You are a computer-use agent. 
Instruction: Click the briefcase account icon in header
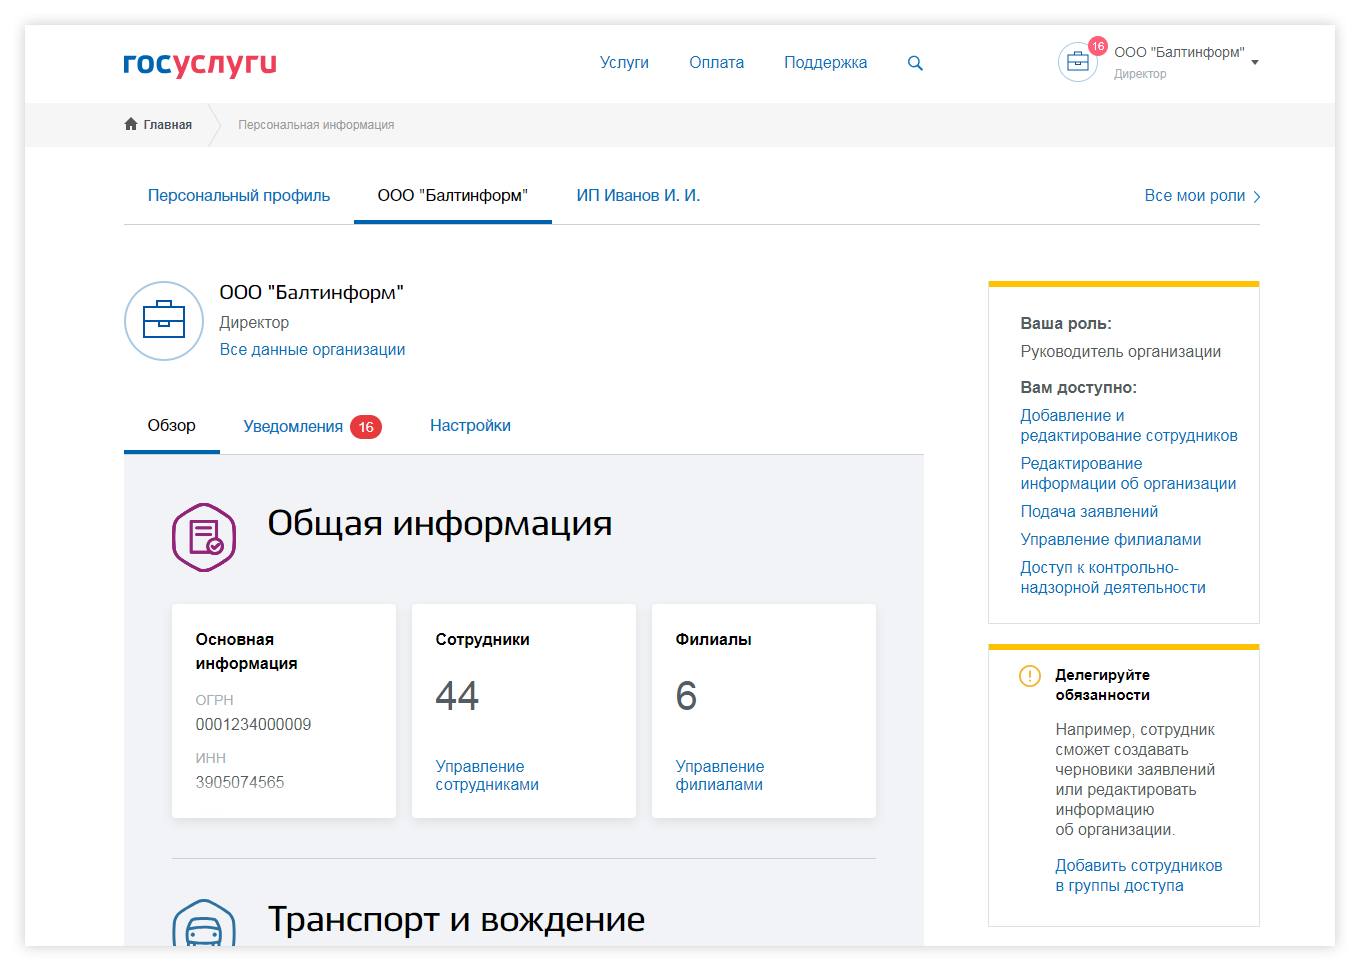click(1077, 62)
